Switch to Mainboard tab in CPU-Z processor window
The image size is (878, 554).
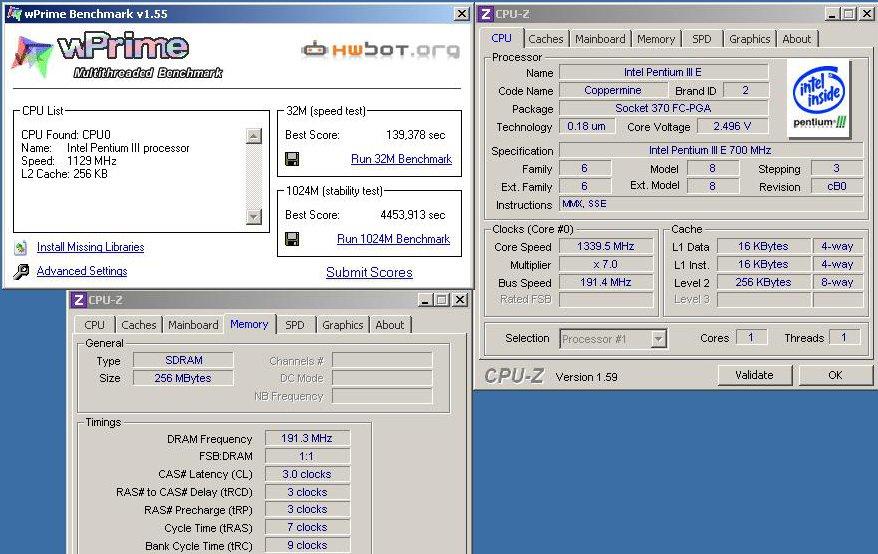click(600, 39)
